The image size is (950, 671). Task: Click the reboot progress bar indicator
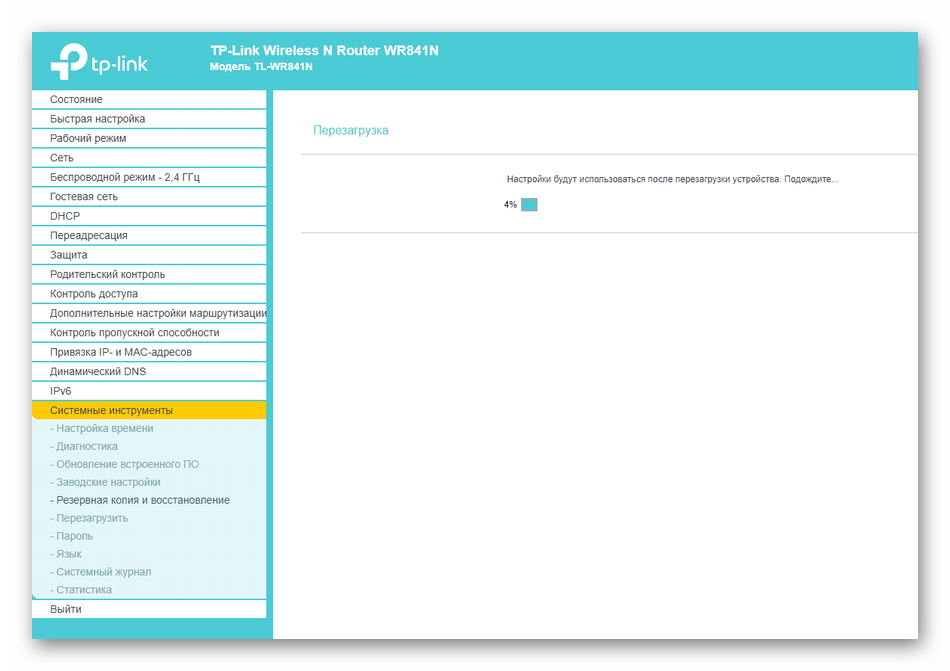(529, 205)
